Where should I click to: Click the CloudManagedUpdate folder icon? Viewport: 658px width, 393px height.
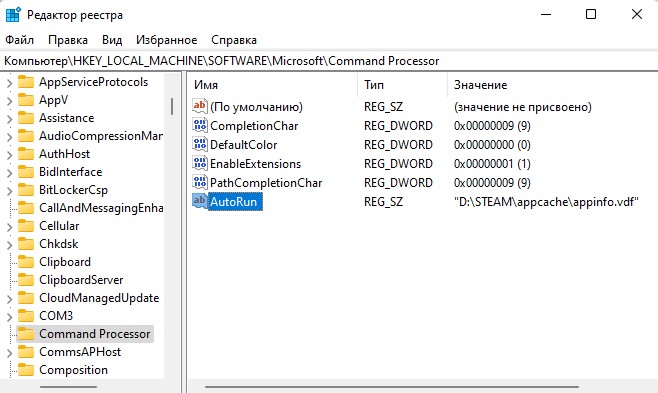(x=26, y=298)
